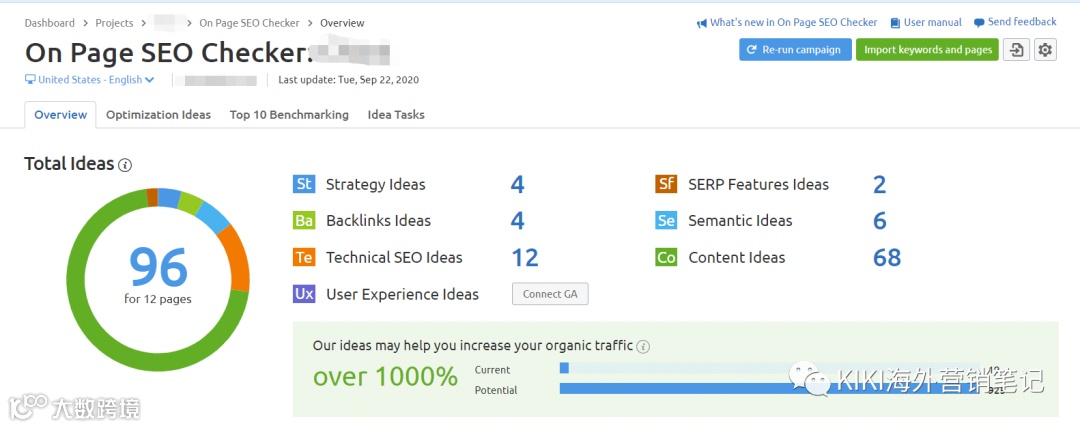Click the Current traffic bar

[x=564, y=369]
